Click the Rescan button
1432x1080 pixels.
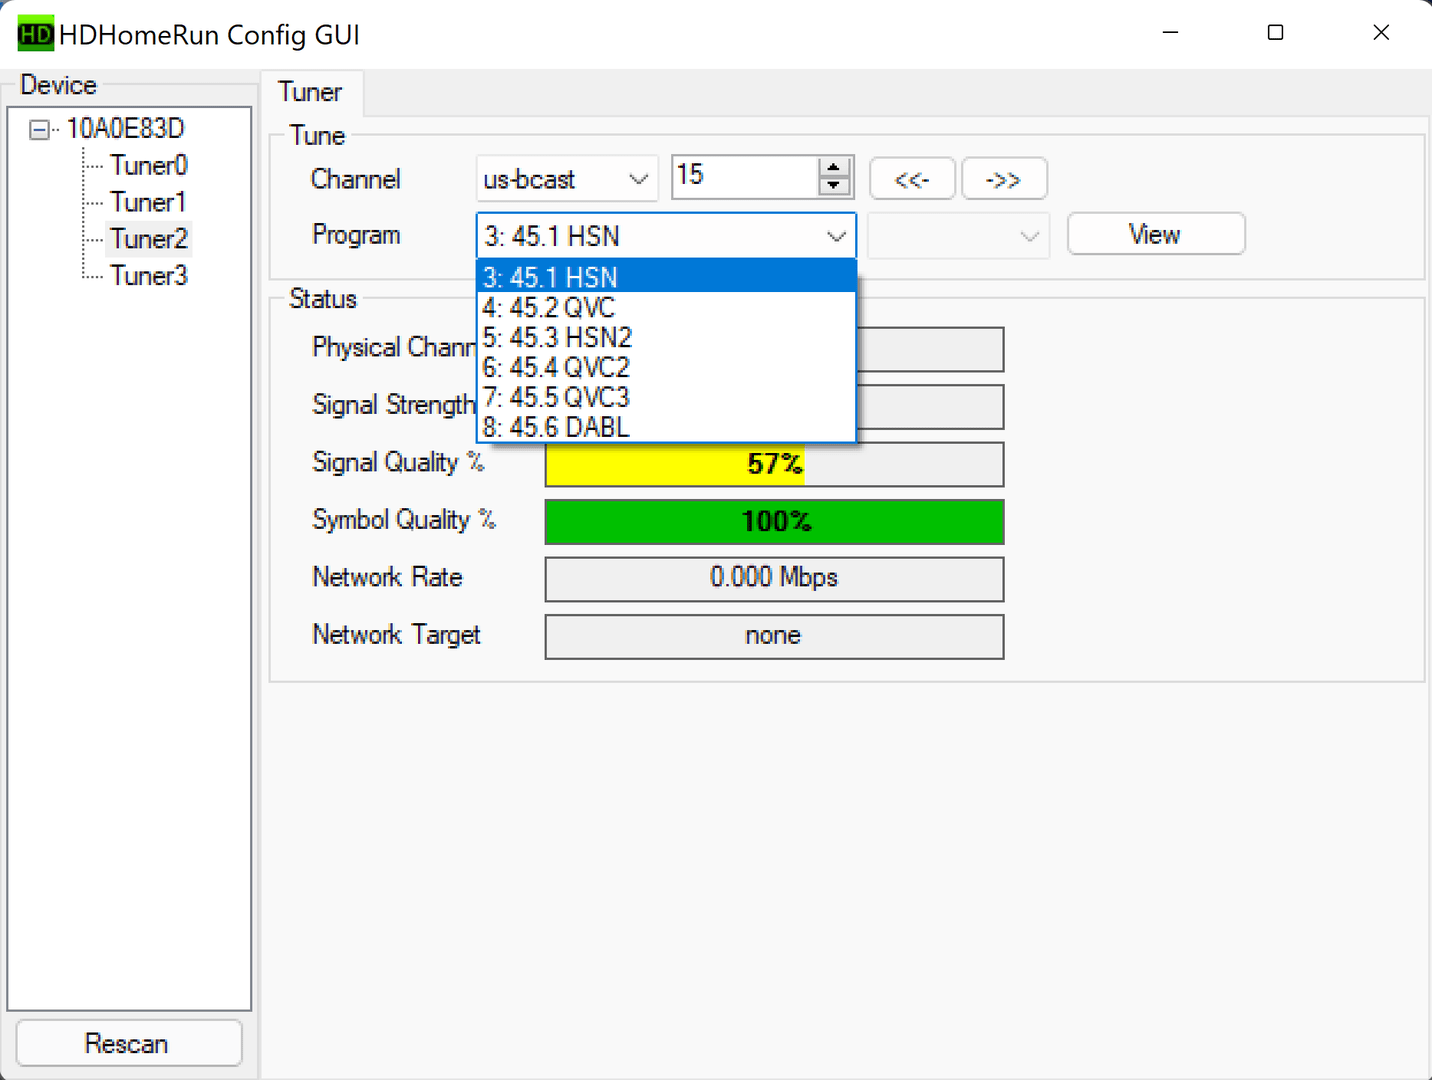click(129, 1044)
